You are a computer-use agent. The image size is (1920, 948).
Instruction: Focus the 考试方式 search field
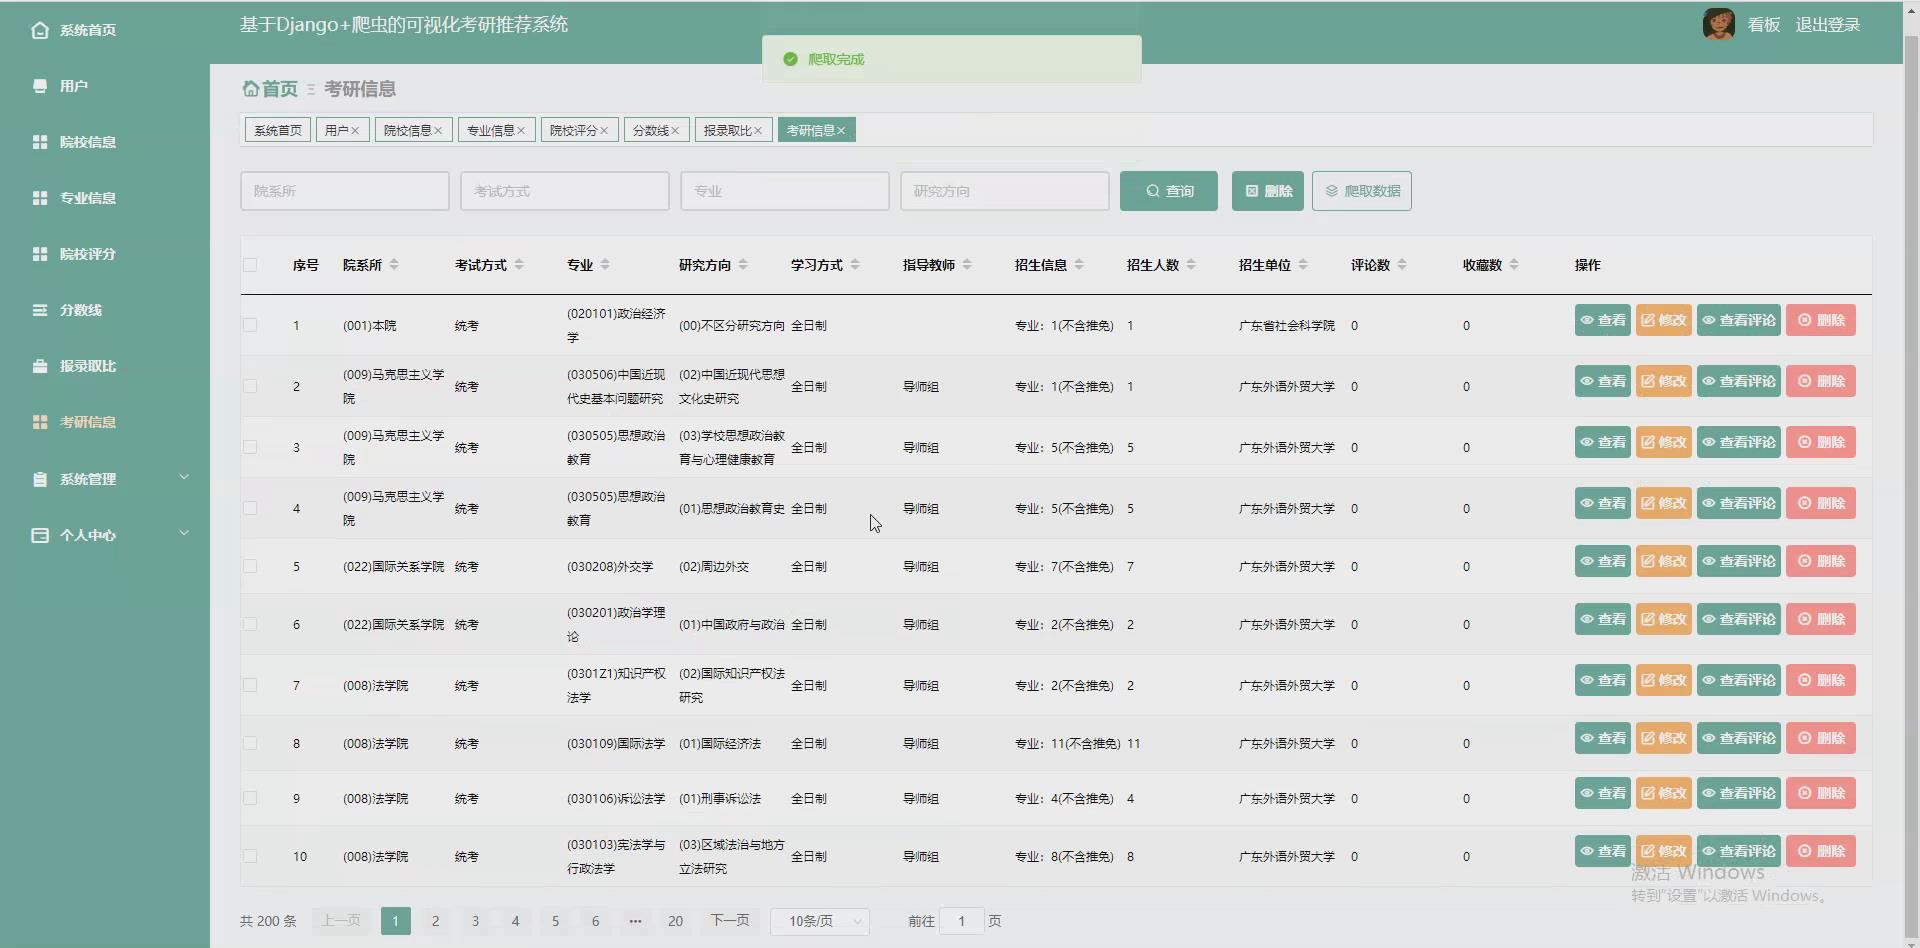[565, 191]
